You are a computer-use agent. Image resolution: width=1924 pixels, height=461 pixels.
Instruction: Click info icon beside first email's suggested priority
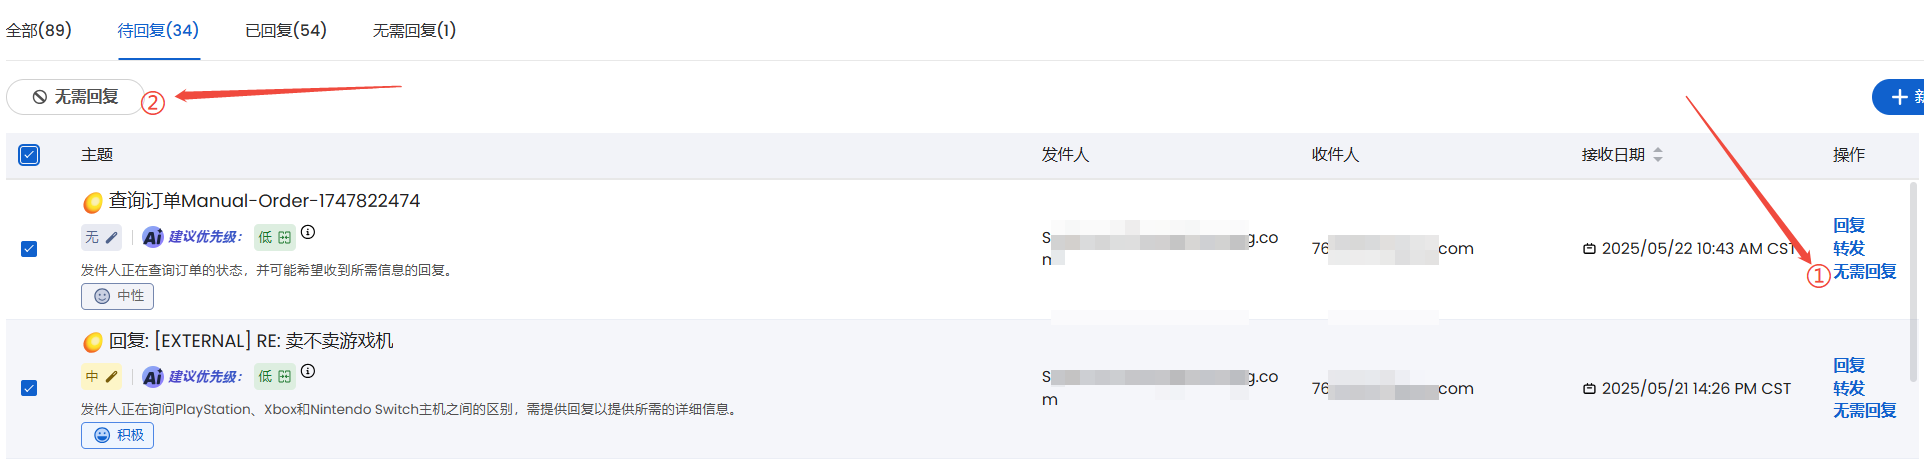pyautogui.click(x=308, y=232)
